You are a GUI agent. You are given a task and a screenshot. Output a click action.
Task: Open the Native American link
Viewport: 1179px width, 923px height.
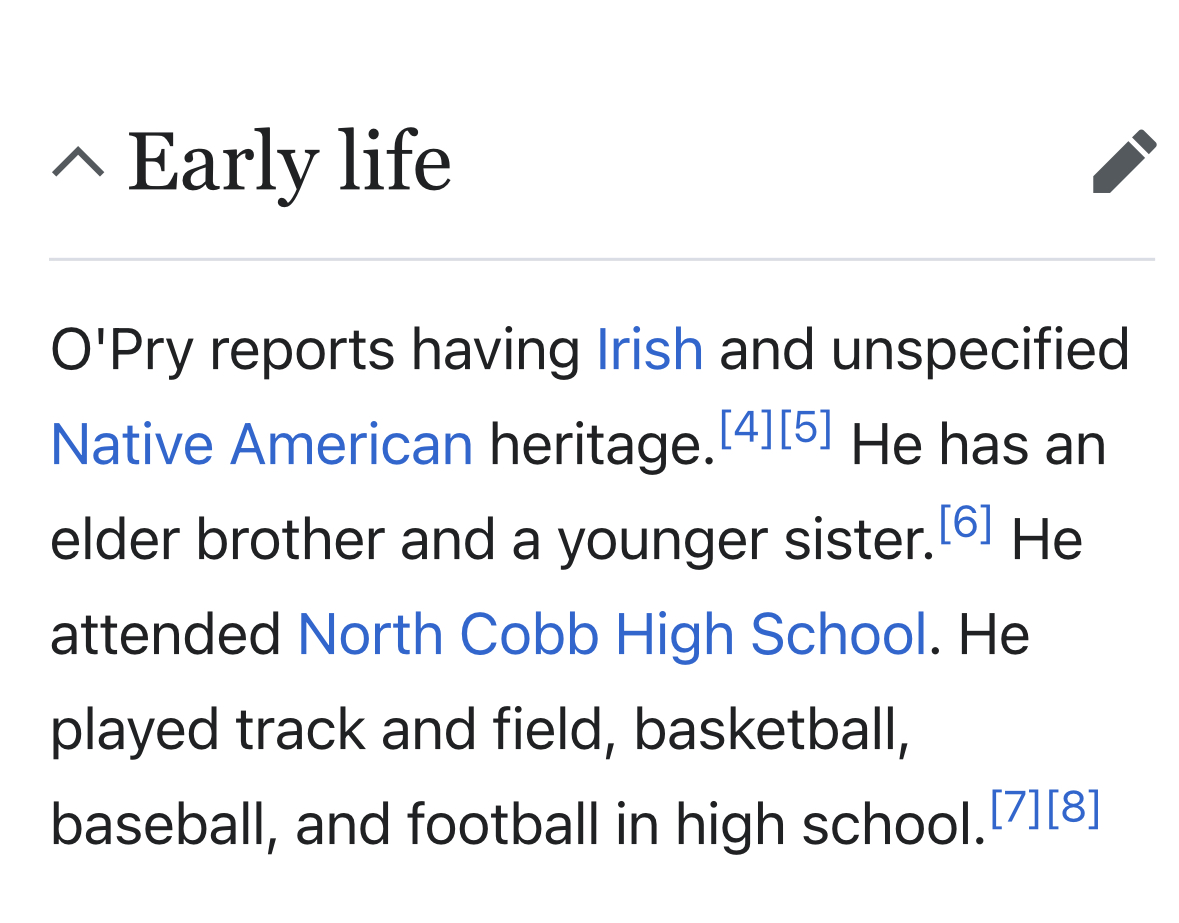click(x=261, y=444)
